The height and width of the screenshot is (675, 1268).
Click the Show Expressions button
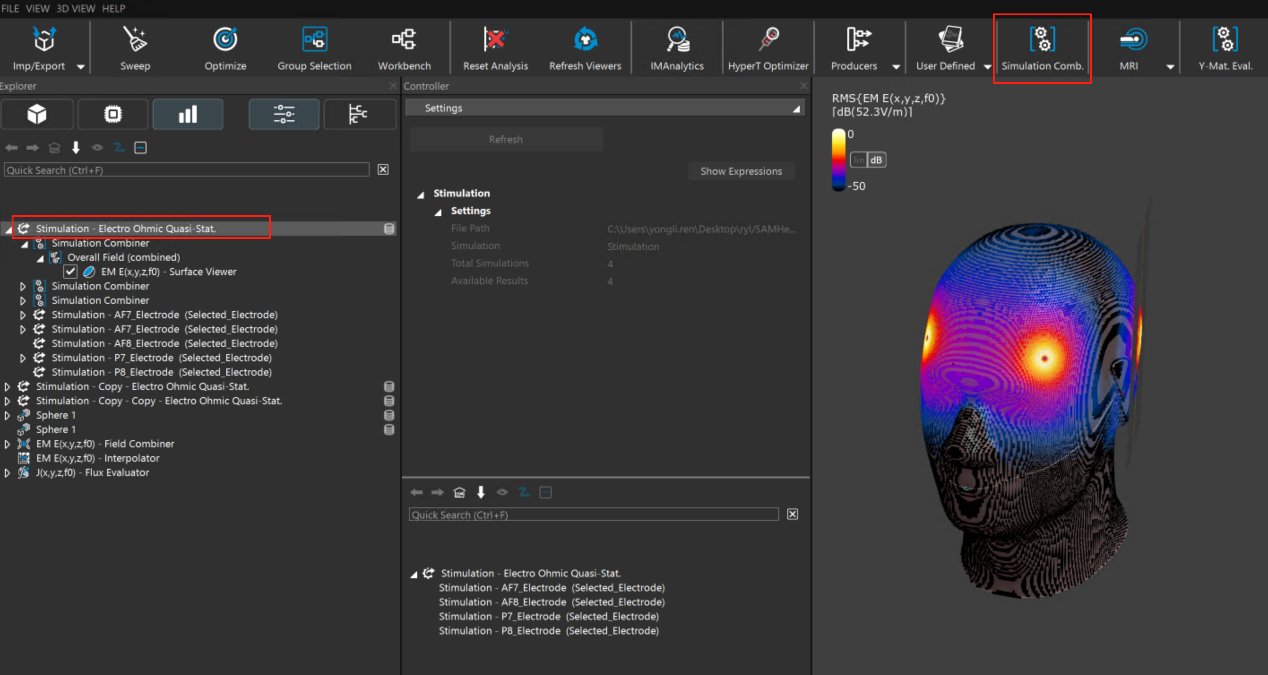741,171
